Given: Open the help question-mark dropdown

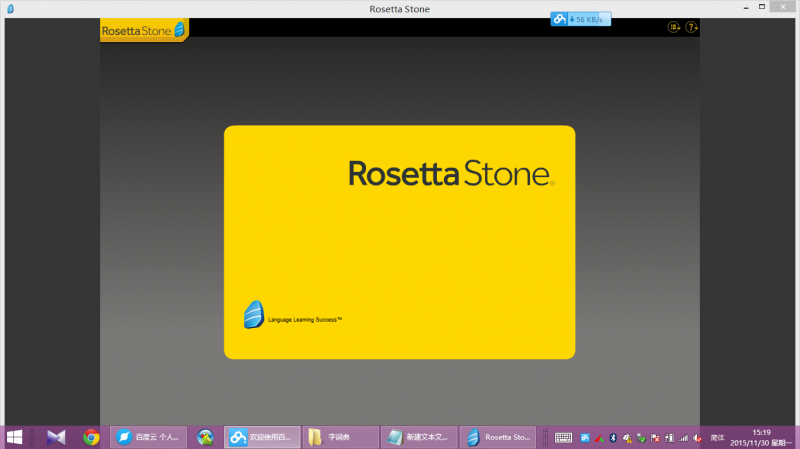Looking at the screenshot, I should point(691,27).
